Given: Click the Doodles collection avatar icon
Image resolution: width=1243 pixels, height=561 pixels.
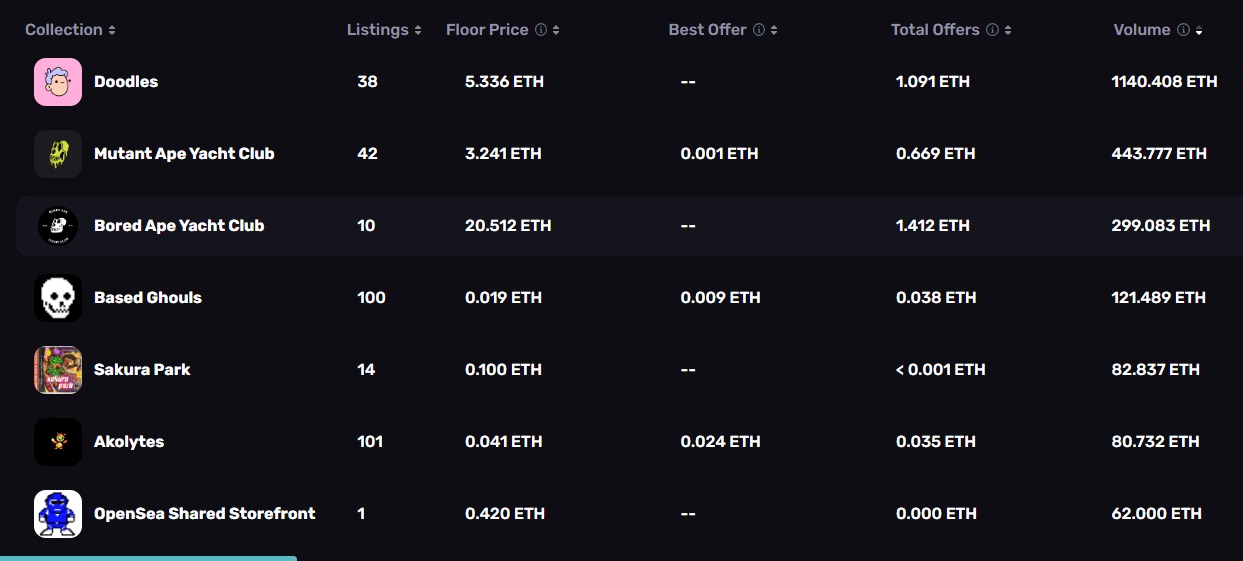Looking at the screenshot, I should click(58, 82).
